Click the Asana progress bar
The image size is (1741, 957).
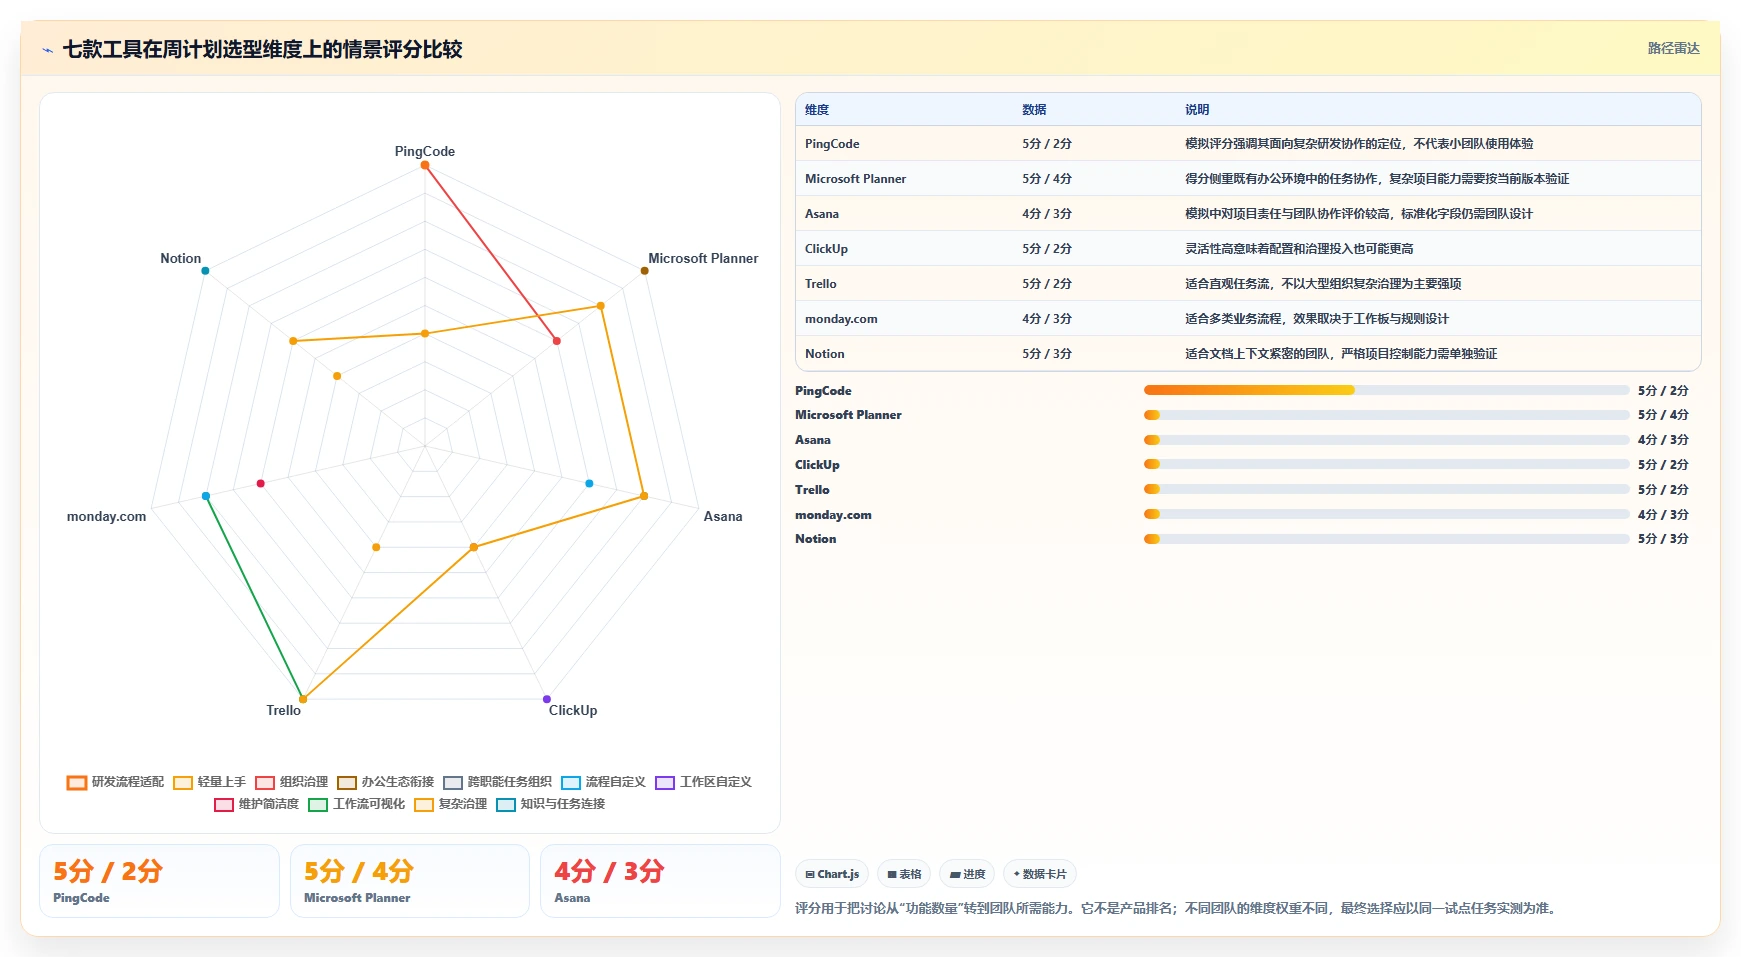click(x=1386, y=440)
